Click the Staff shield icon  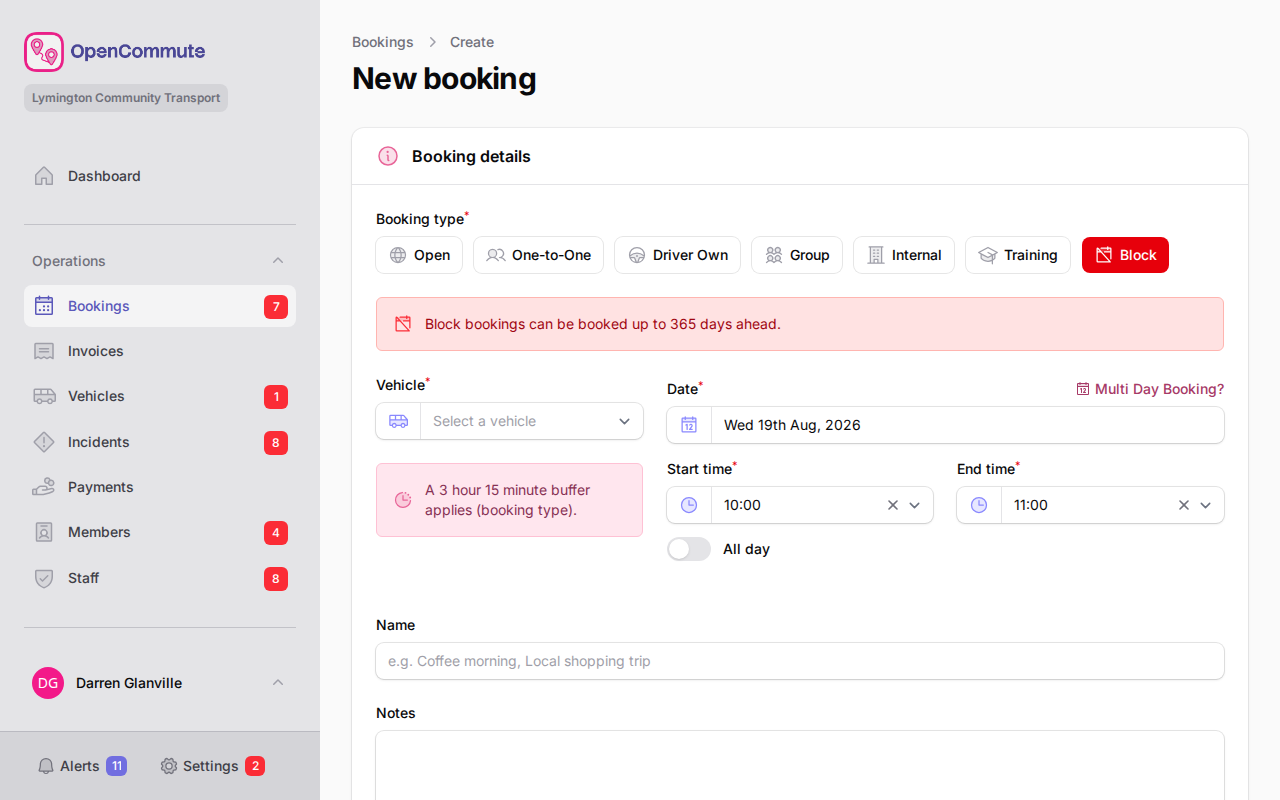click(44, 578)
